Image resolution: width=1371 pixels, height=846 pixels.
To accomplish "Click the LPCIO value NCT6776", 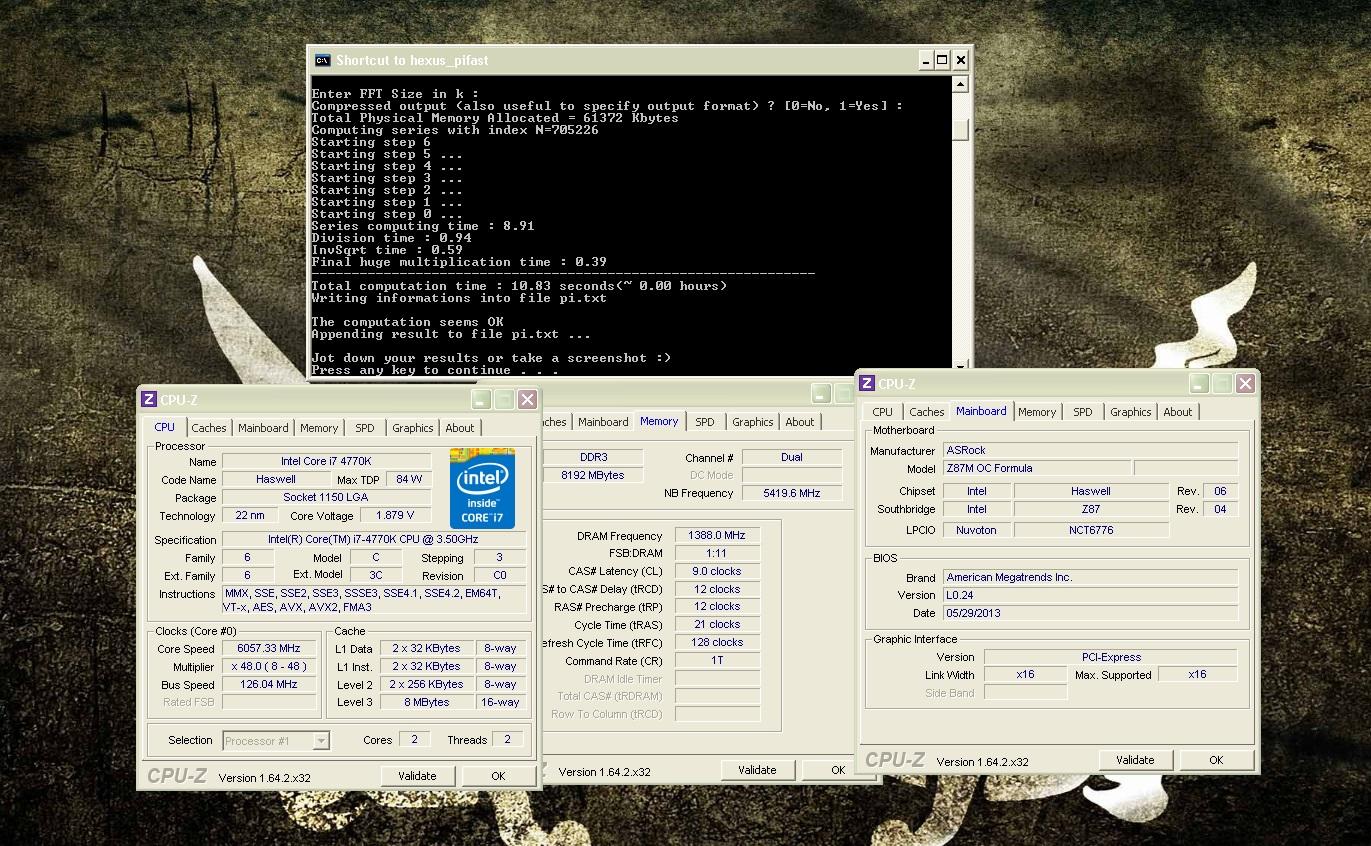I will (x=1091, y=530).
